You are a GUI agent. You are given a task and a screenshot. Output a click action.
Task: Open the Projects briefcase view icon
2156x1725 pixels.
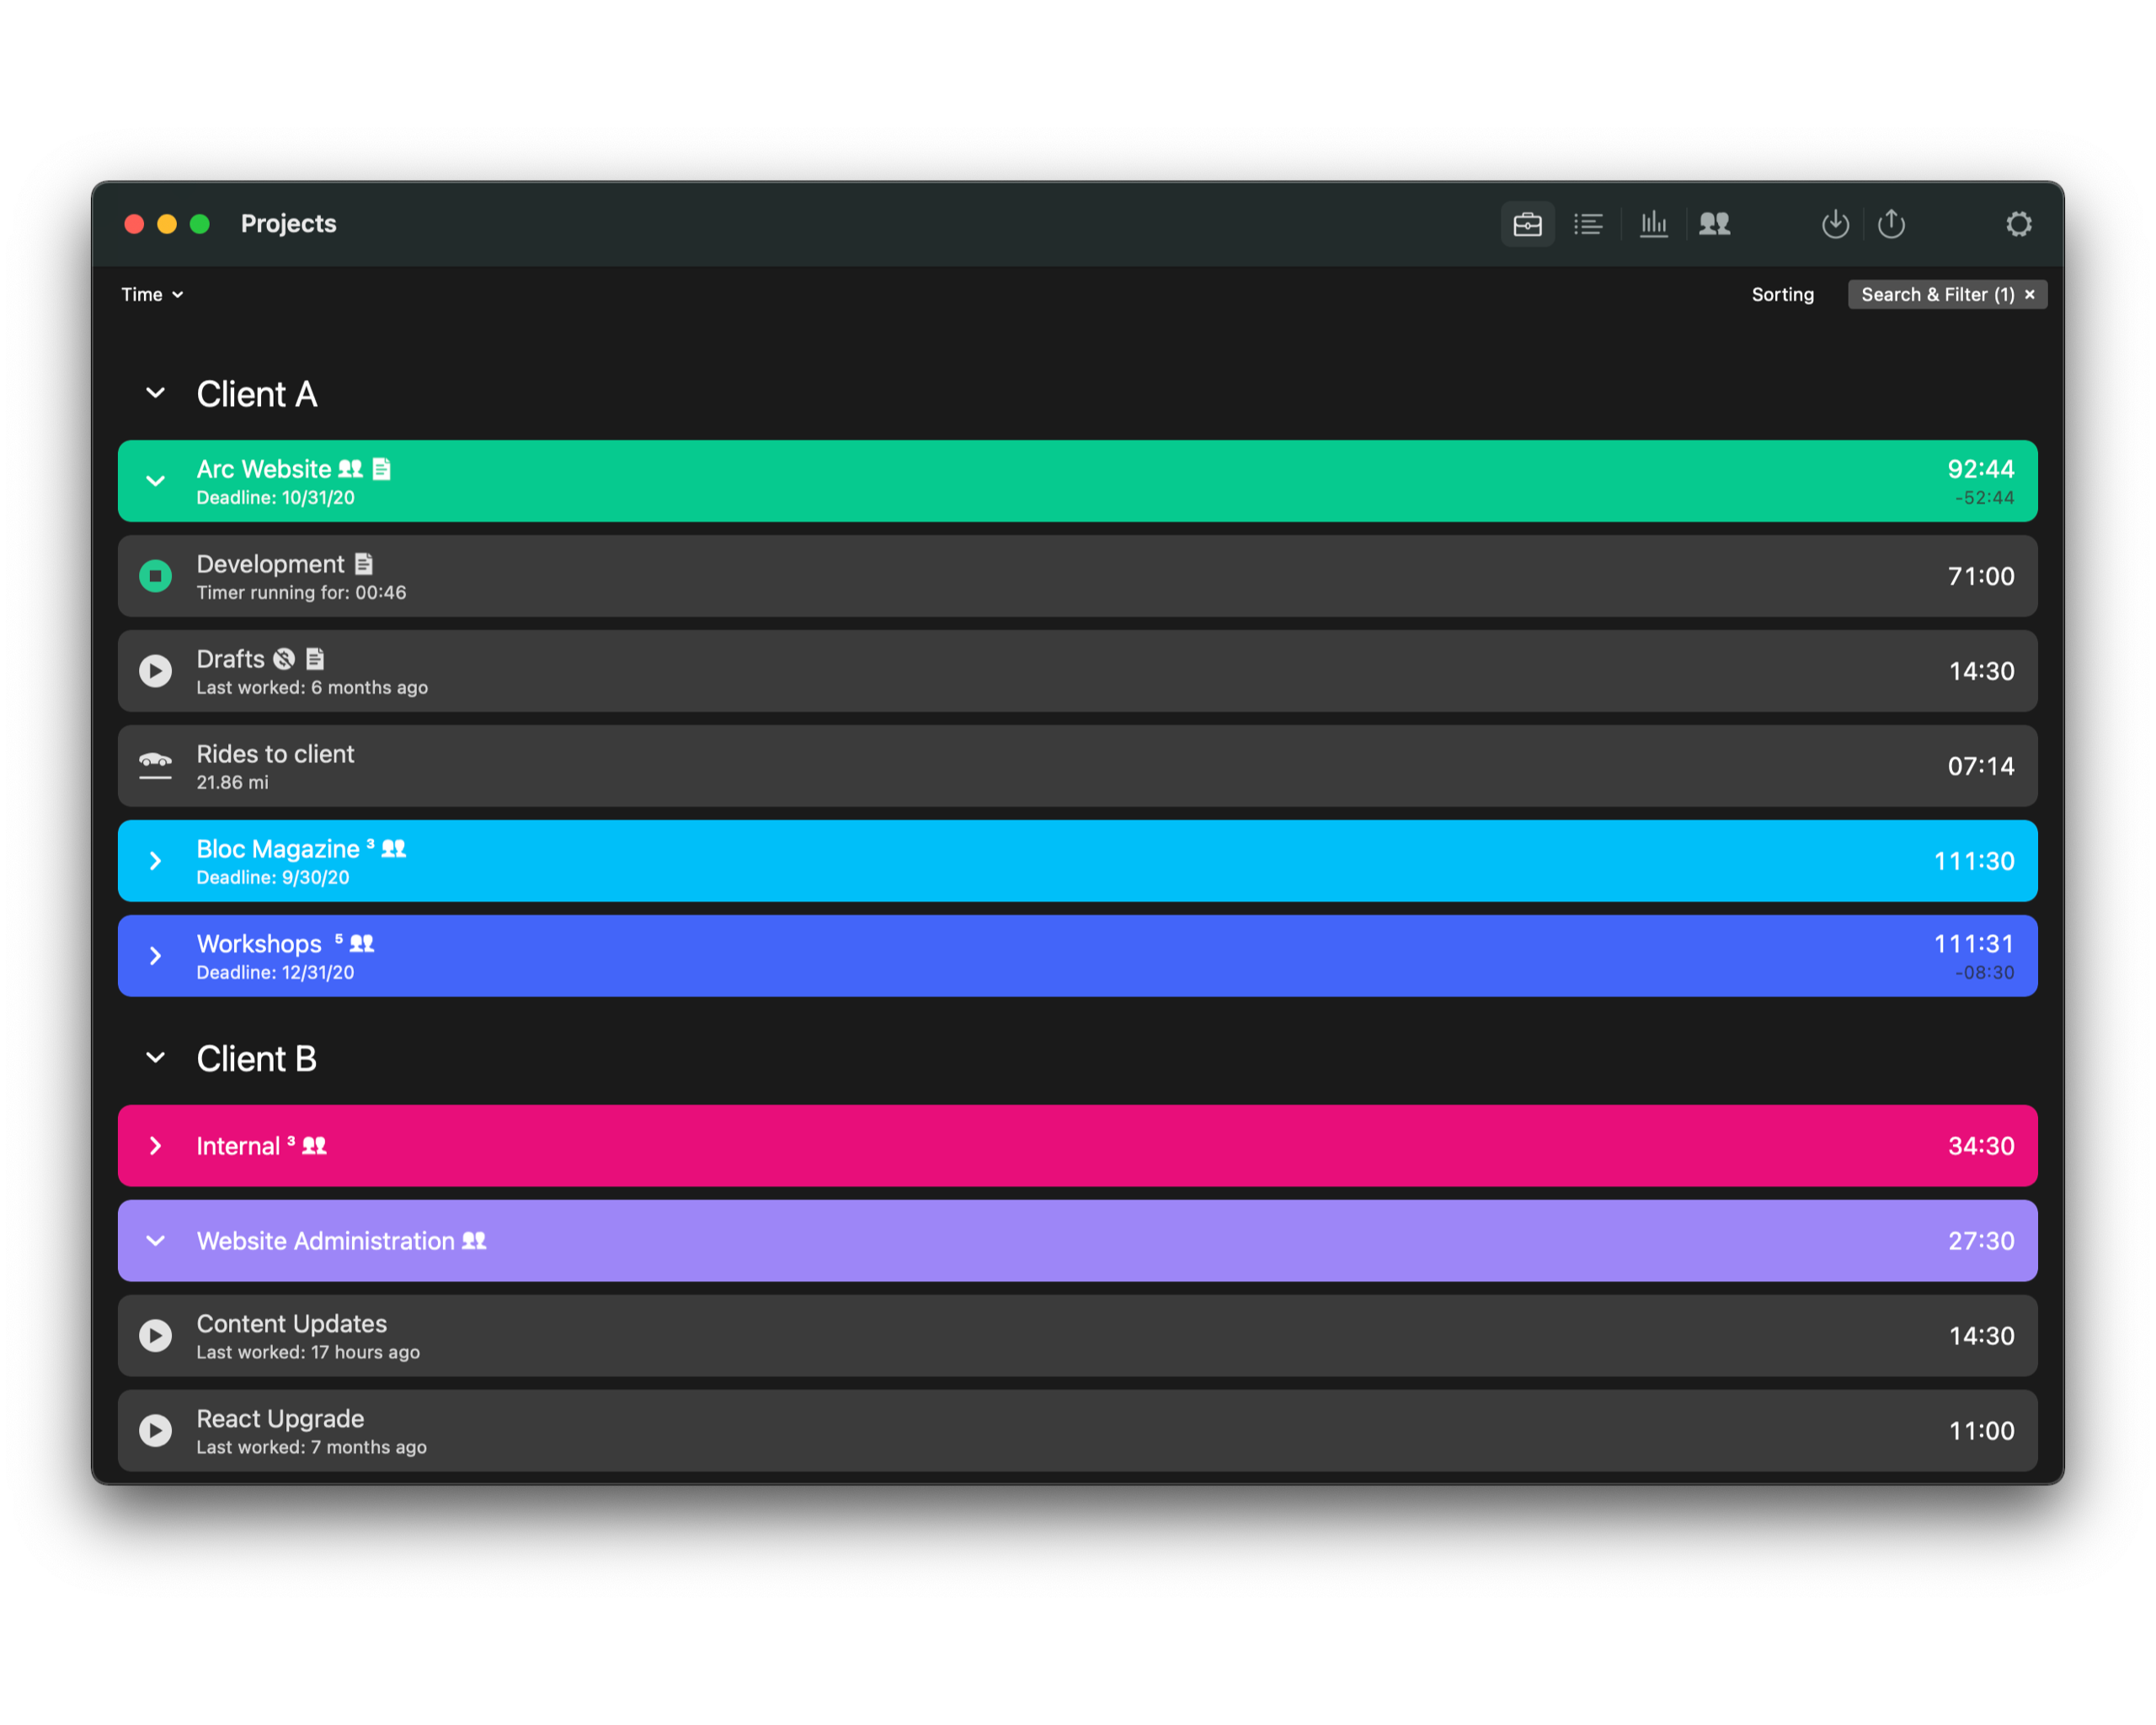1527,224
